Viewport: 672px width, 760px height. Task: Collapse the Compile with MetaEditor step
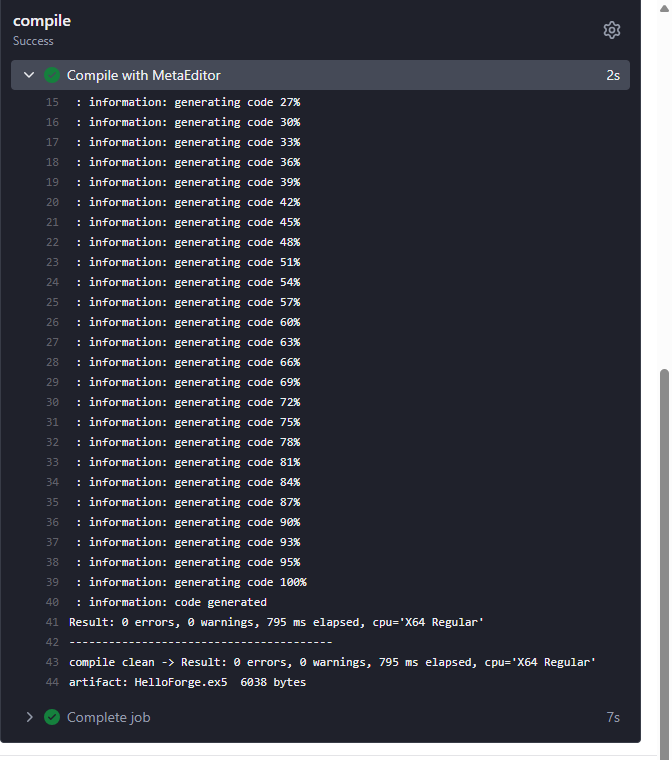[x=29, y=75]
